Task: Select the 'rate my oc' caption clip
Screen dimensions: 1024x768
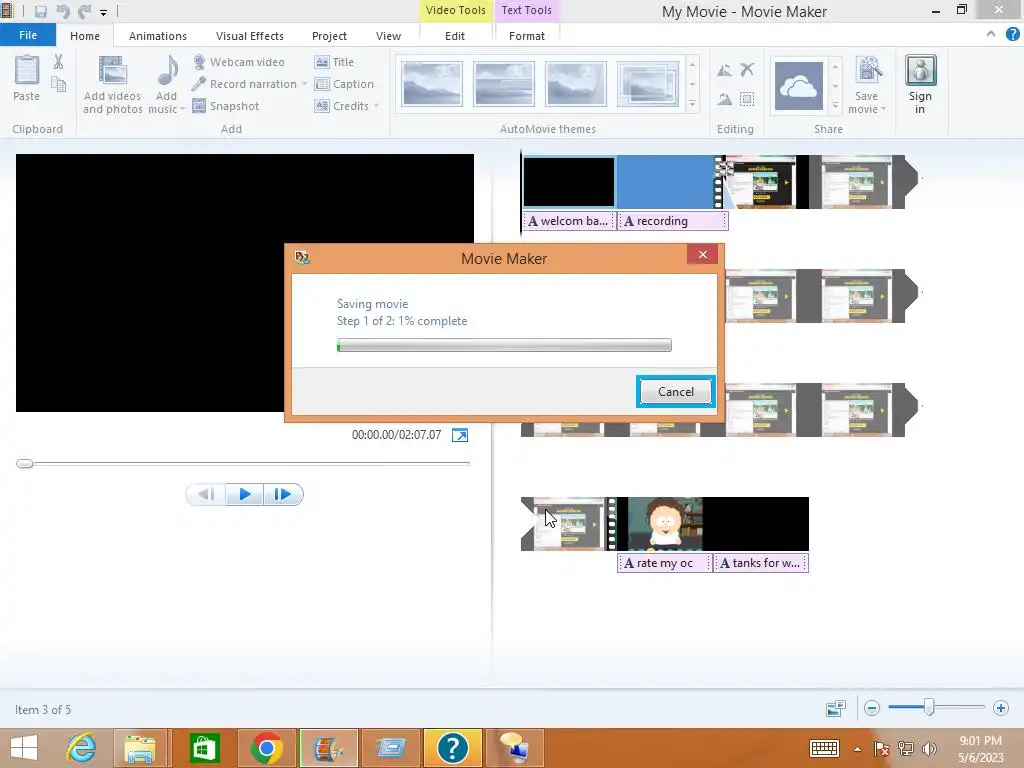Action: [x=664, y=563]
